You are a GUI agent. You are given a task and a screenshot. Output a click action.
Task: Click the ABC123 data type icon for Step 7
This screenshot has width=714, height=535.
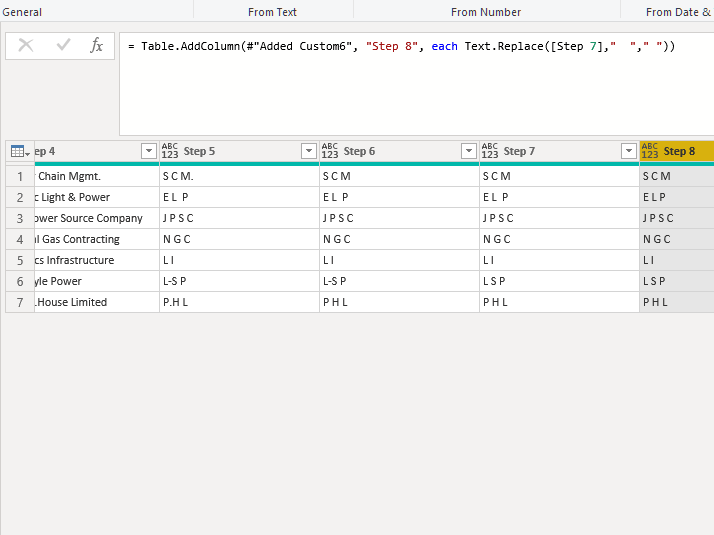489,151
